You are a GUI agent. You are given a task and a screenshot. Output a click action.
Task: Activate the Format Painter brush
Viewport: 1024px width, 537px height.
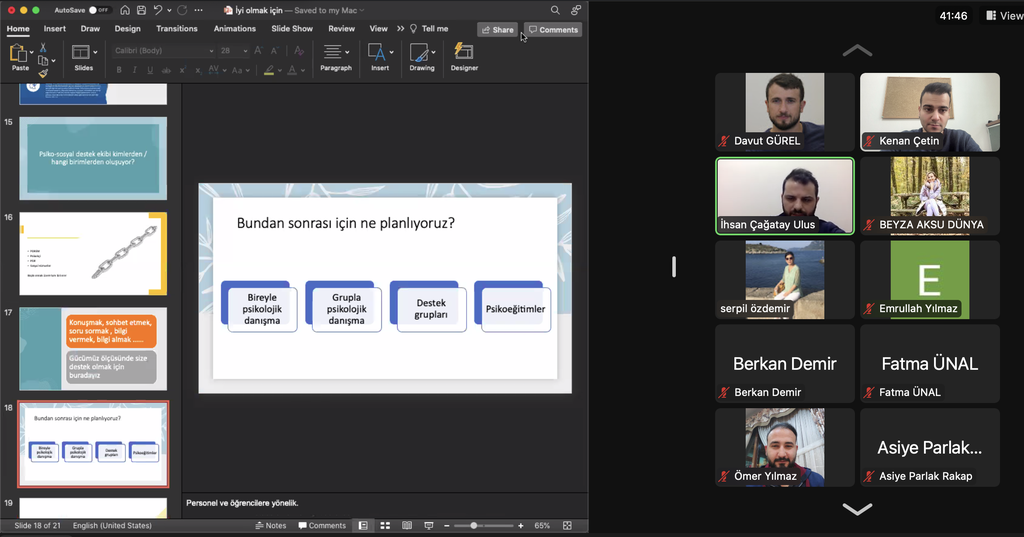(43, 73)
